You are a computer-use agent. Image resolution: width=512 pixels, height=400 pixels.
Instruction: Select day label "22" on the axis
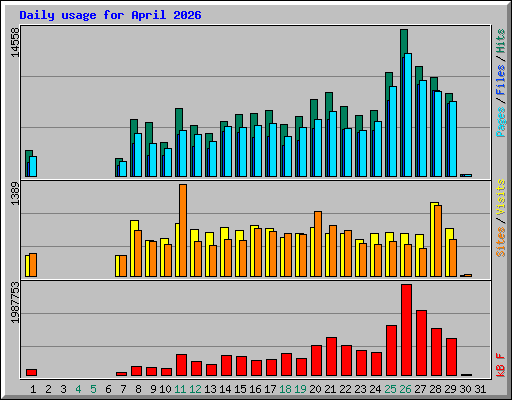(x=345, y=389)
